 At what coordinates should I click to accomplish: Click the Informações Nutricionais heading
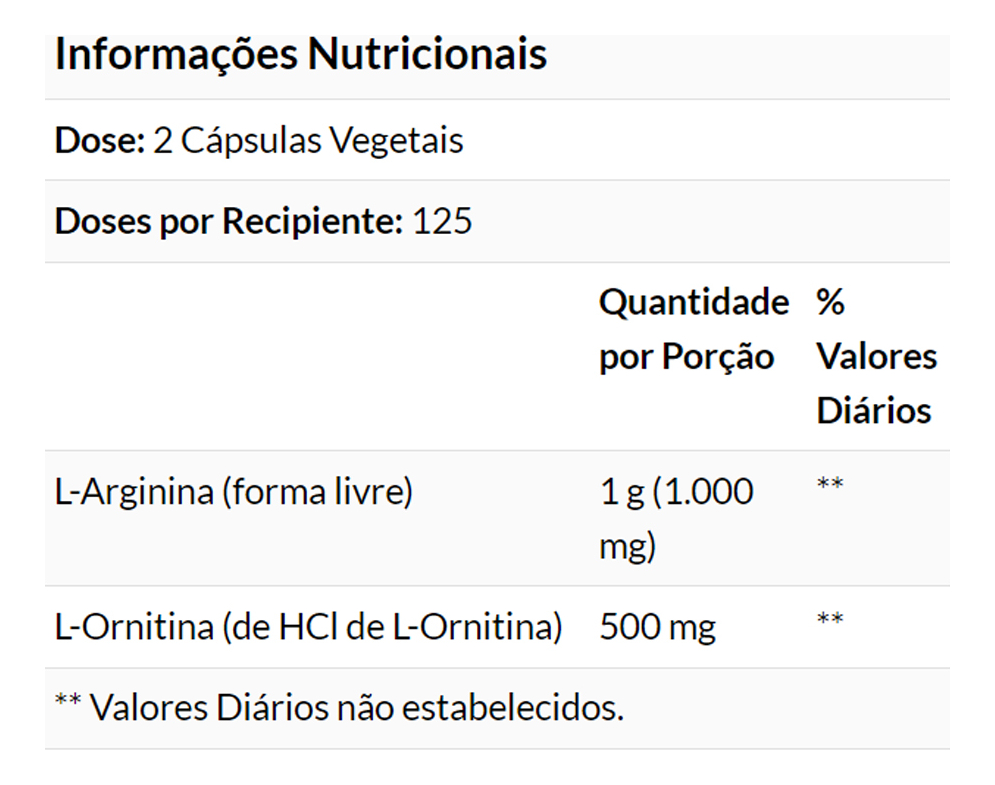pos(300,55)
